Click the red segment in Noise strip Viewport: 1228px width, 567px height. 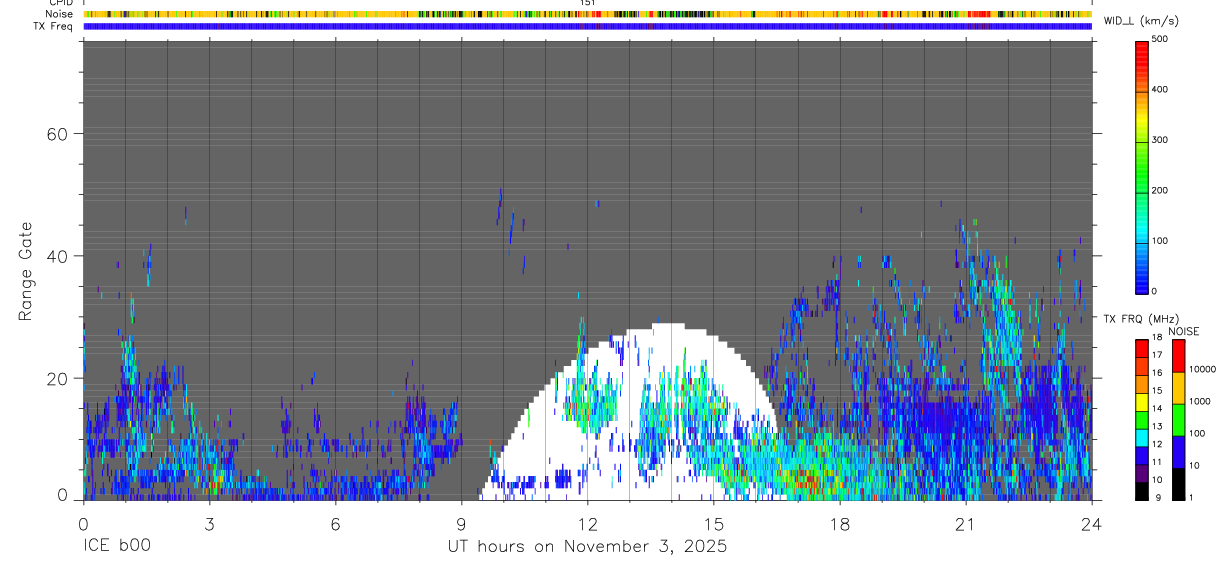[x=979, y=15]
